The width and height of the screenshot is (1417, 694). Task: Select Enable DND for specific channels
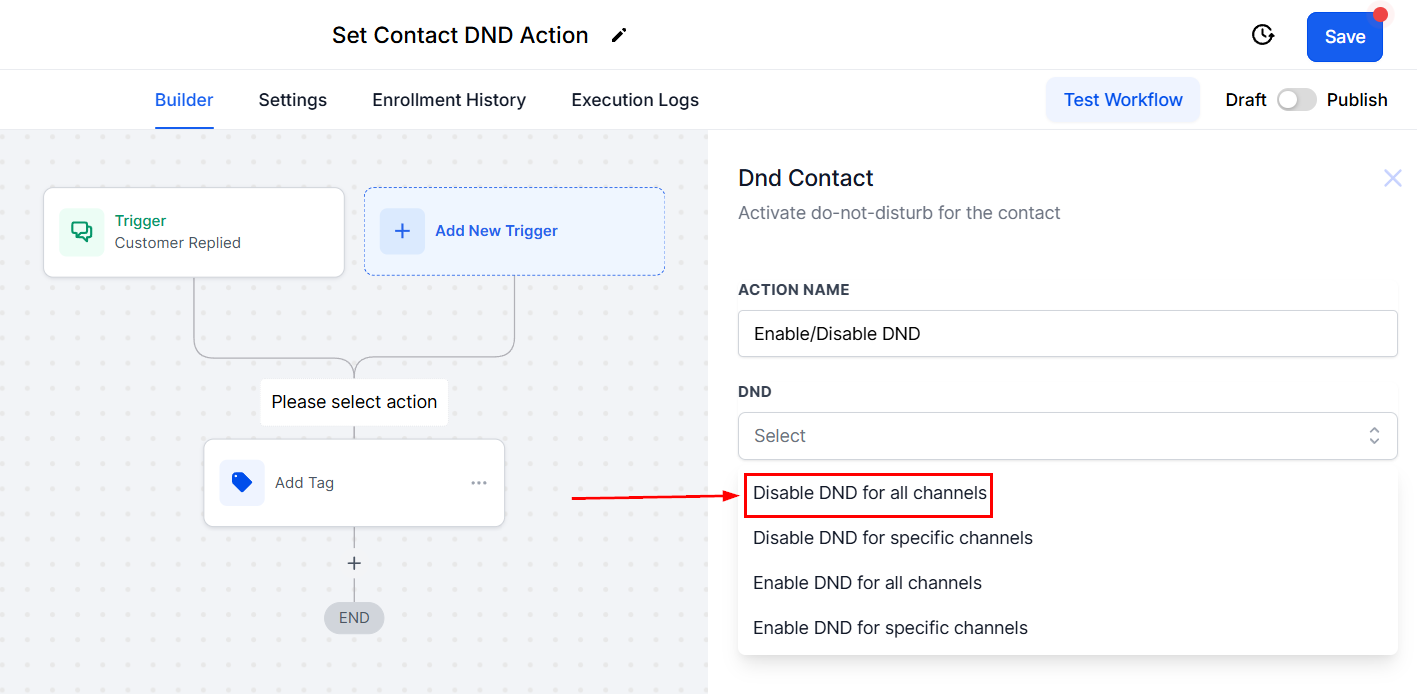coord(890,628)
